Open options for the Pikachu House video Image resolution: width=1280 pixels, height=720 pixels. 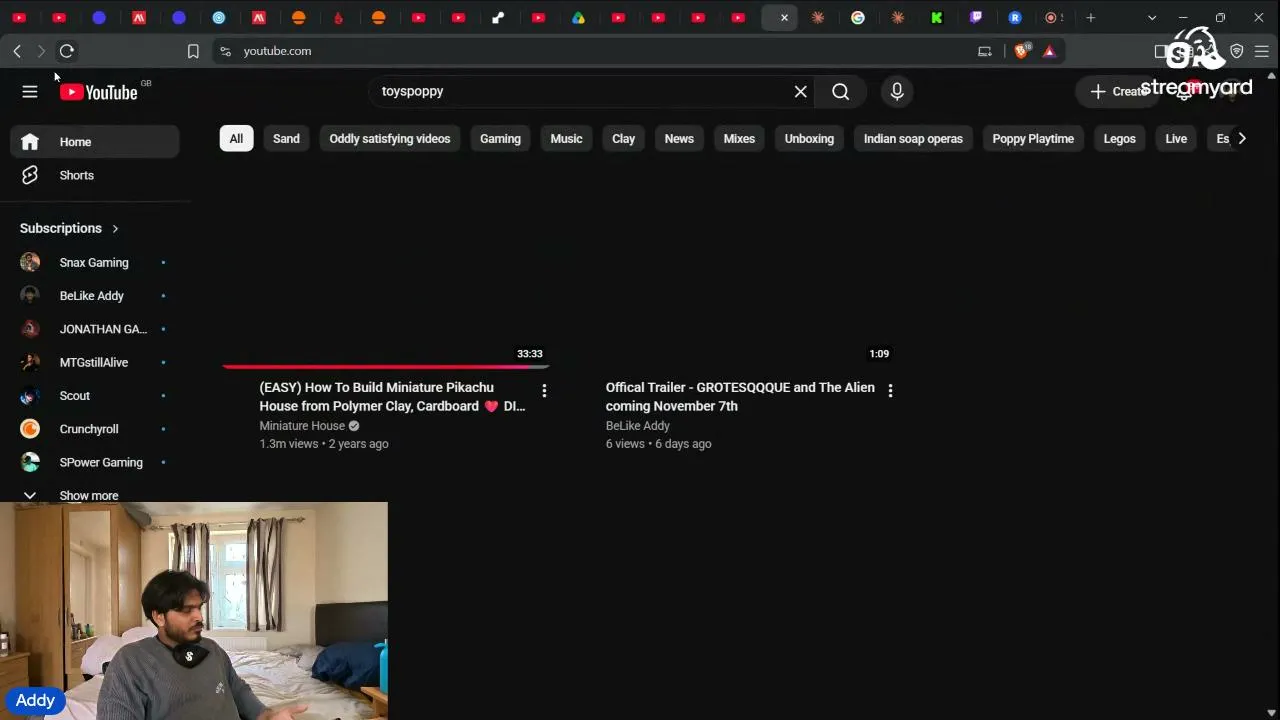544,390
